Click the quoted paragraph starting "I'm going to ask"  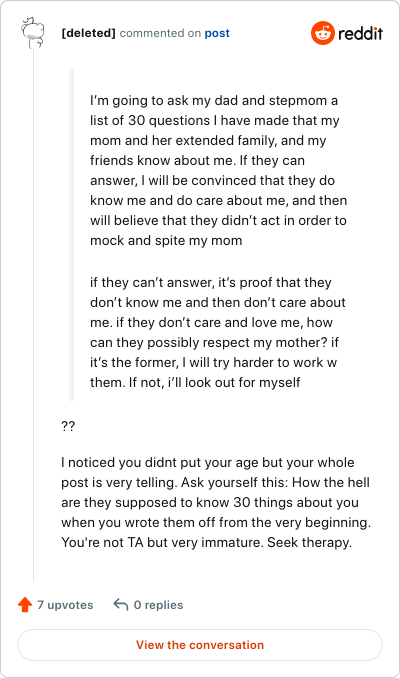218,170
